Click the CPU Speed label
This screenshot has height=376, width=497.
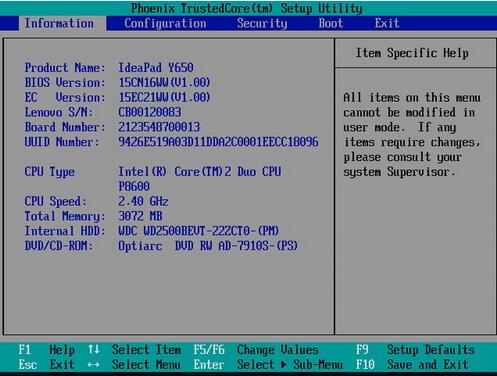point(56,201)
